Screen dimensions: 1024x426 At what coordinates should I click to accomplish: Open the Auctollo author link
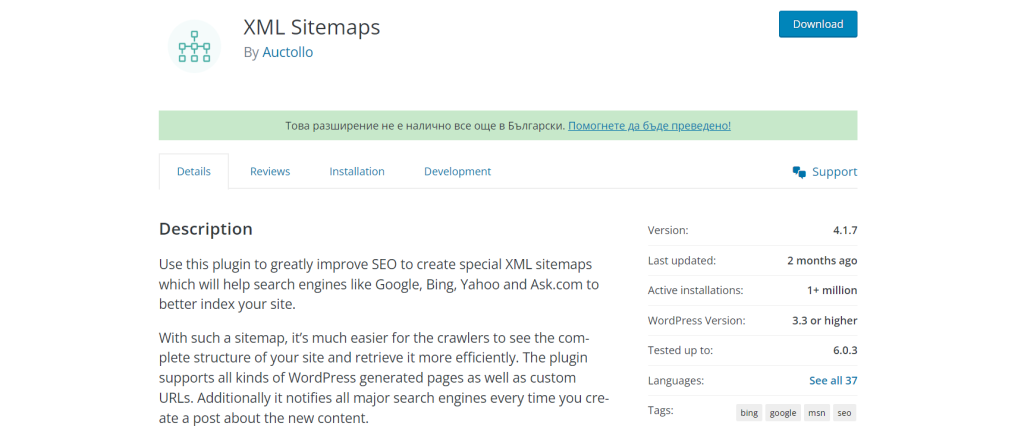pos(287,52)
